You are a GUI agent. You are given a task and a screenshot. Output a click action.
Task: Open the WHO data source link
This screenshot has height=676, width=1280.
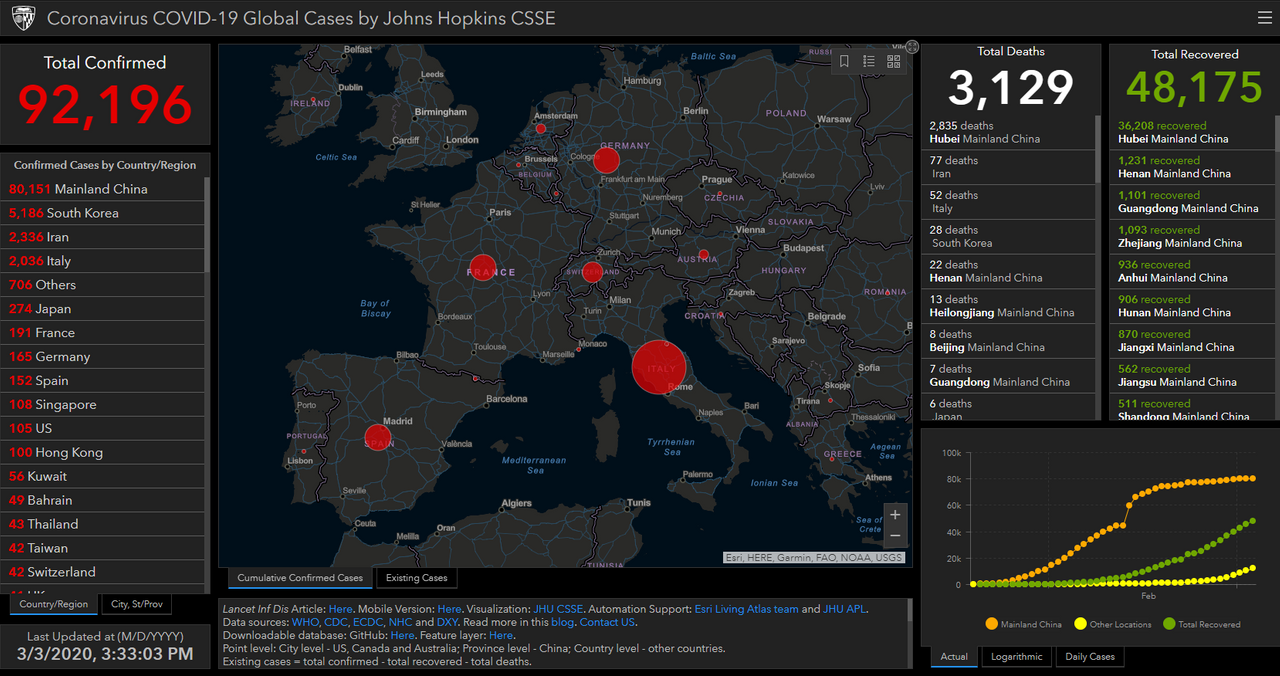[305, 622]
